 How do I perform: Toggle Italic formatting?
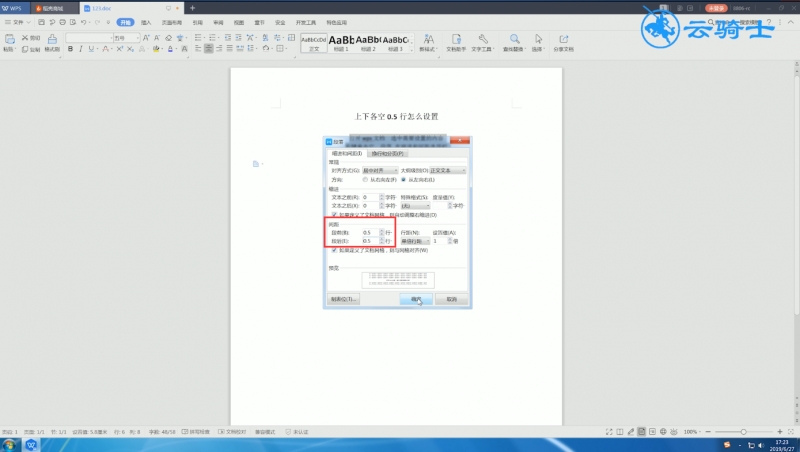[x=81, y=49]
